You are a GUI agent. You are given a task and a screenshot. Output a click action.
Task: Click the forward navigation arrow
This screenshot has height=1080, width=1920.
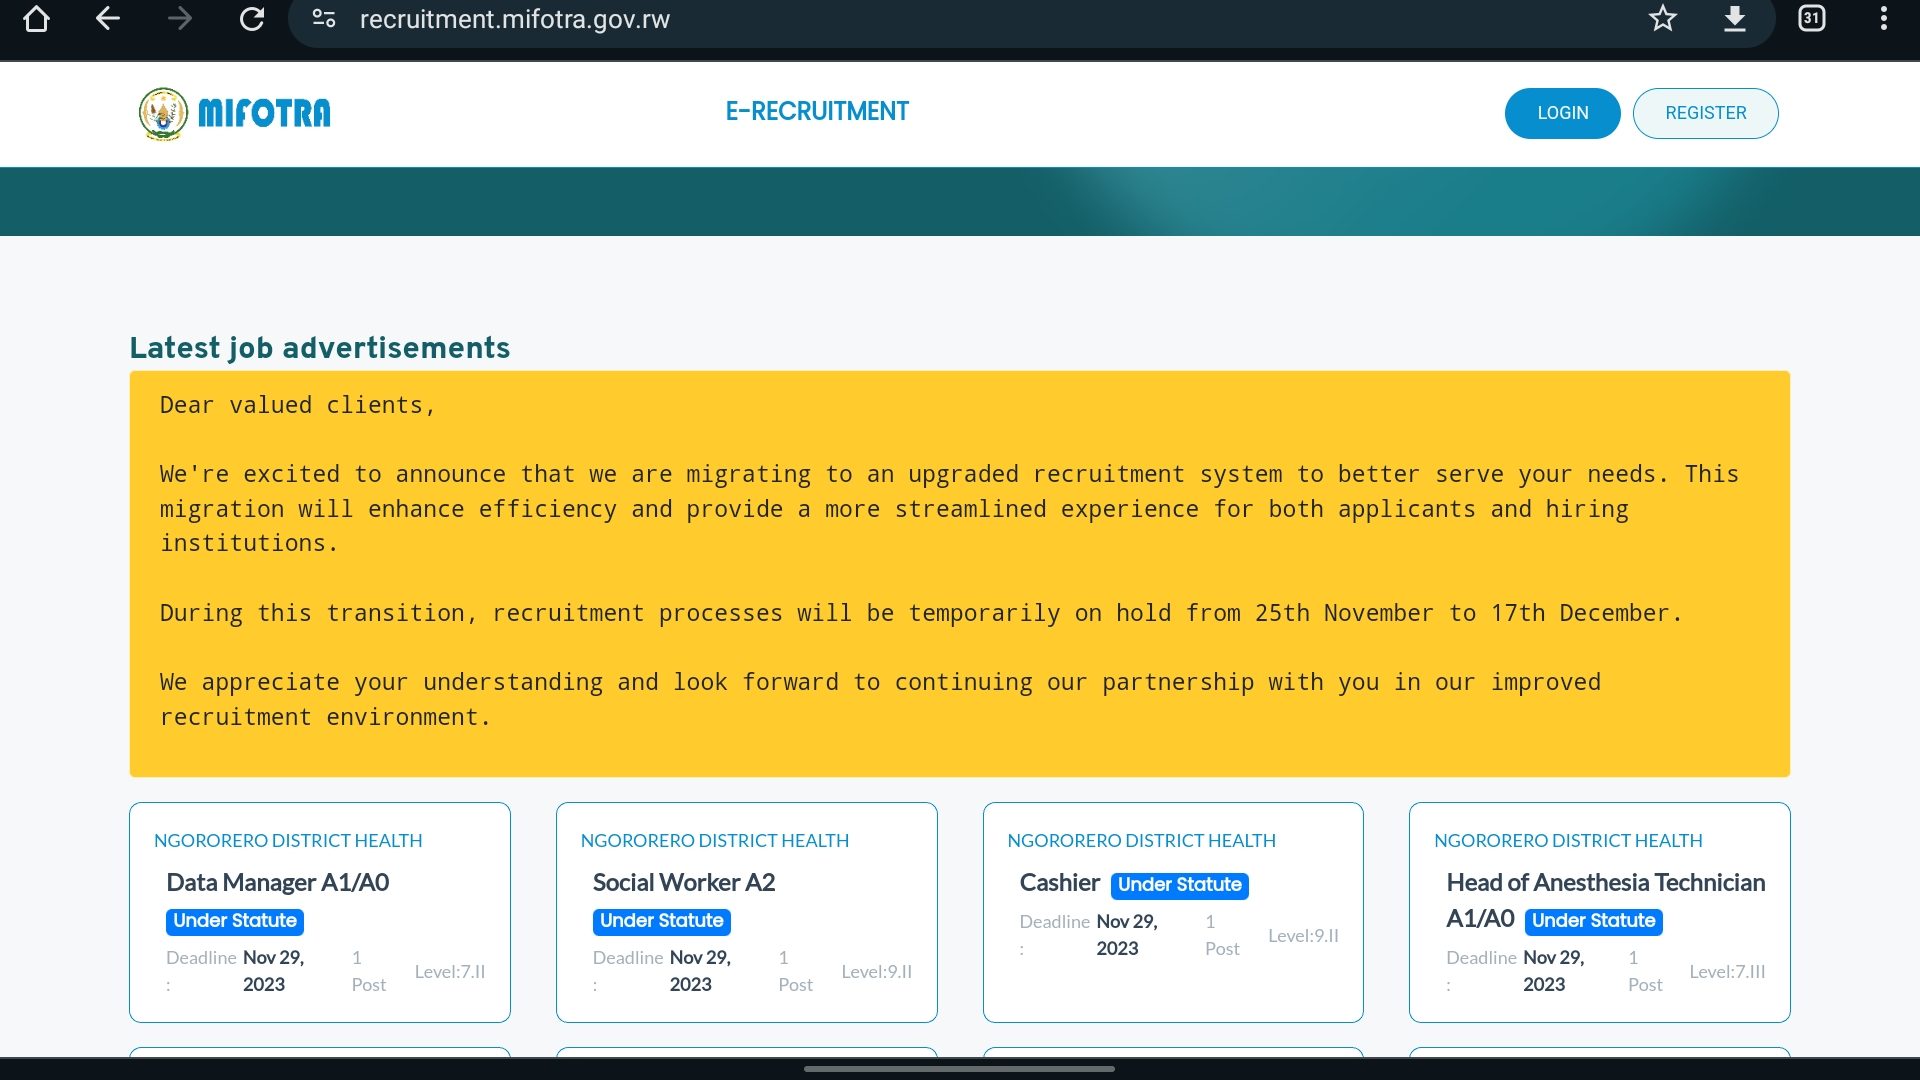[x=180, y=19]
